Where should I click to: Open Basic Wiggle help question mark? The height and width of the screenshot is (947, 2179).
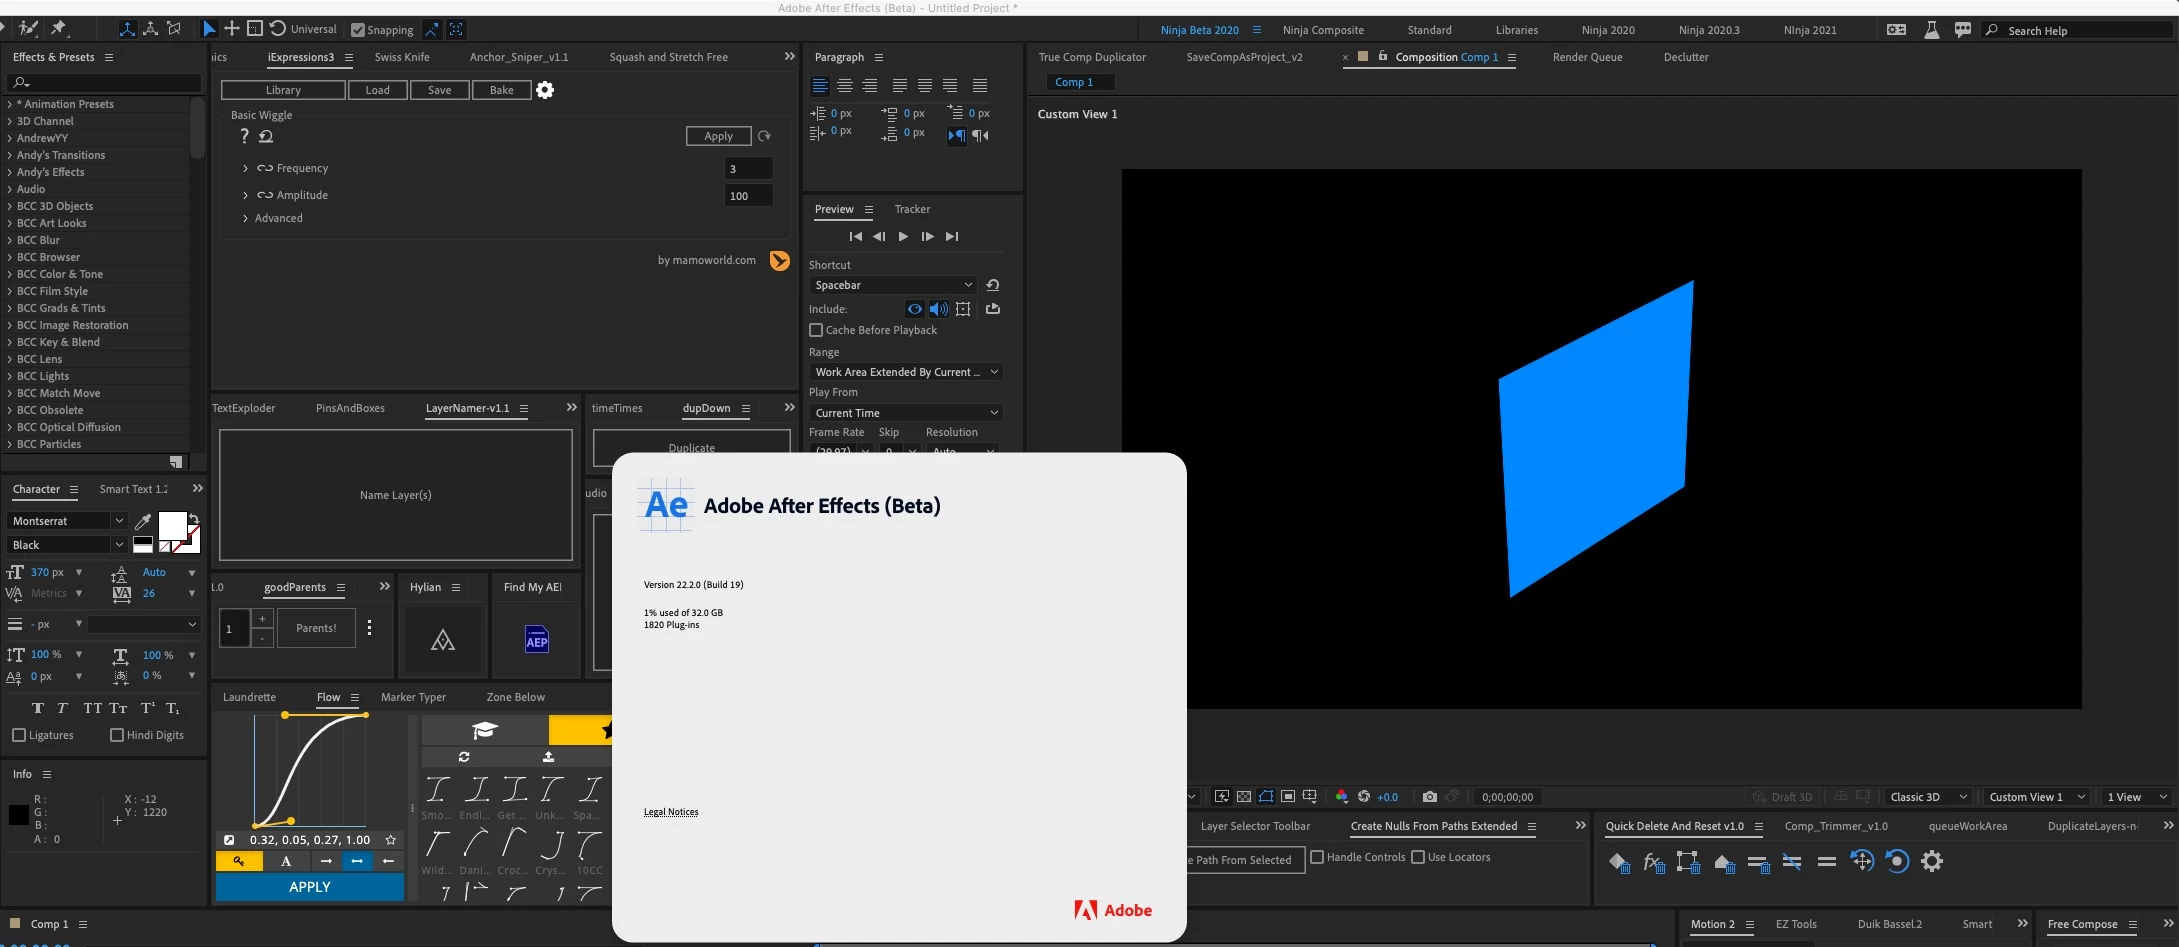tap(244, 136)
